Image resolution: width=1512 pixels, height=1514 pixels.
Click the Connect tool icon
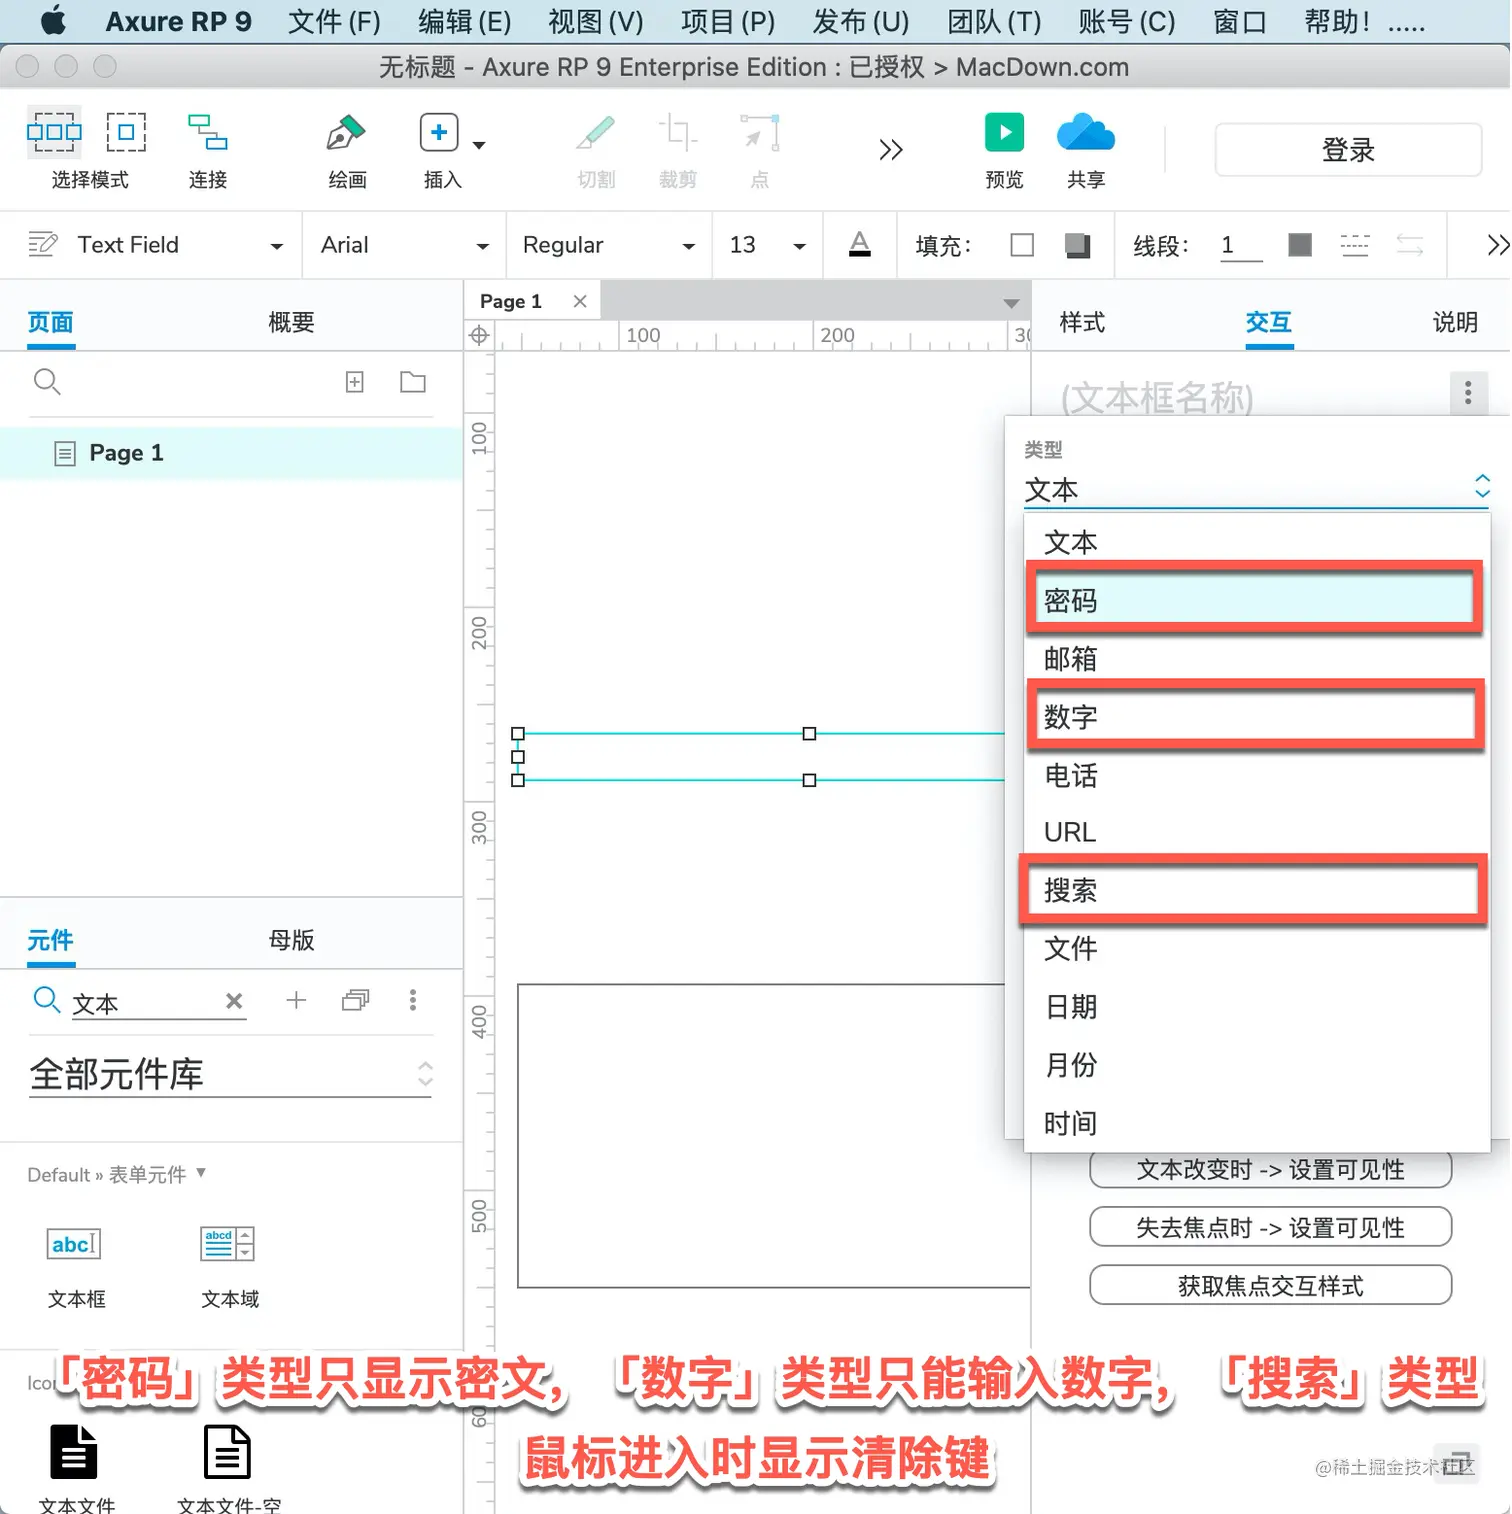[207, 132]
